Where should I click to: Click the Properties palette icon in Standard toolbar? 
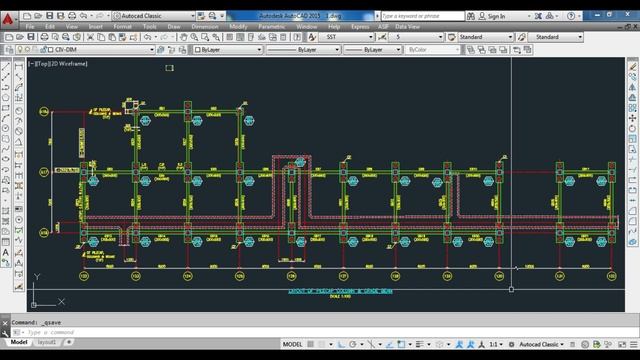click(229, 37)
